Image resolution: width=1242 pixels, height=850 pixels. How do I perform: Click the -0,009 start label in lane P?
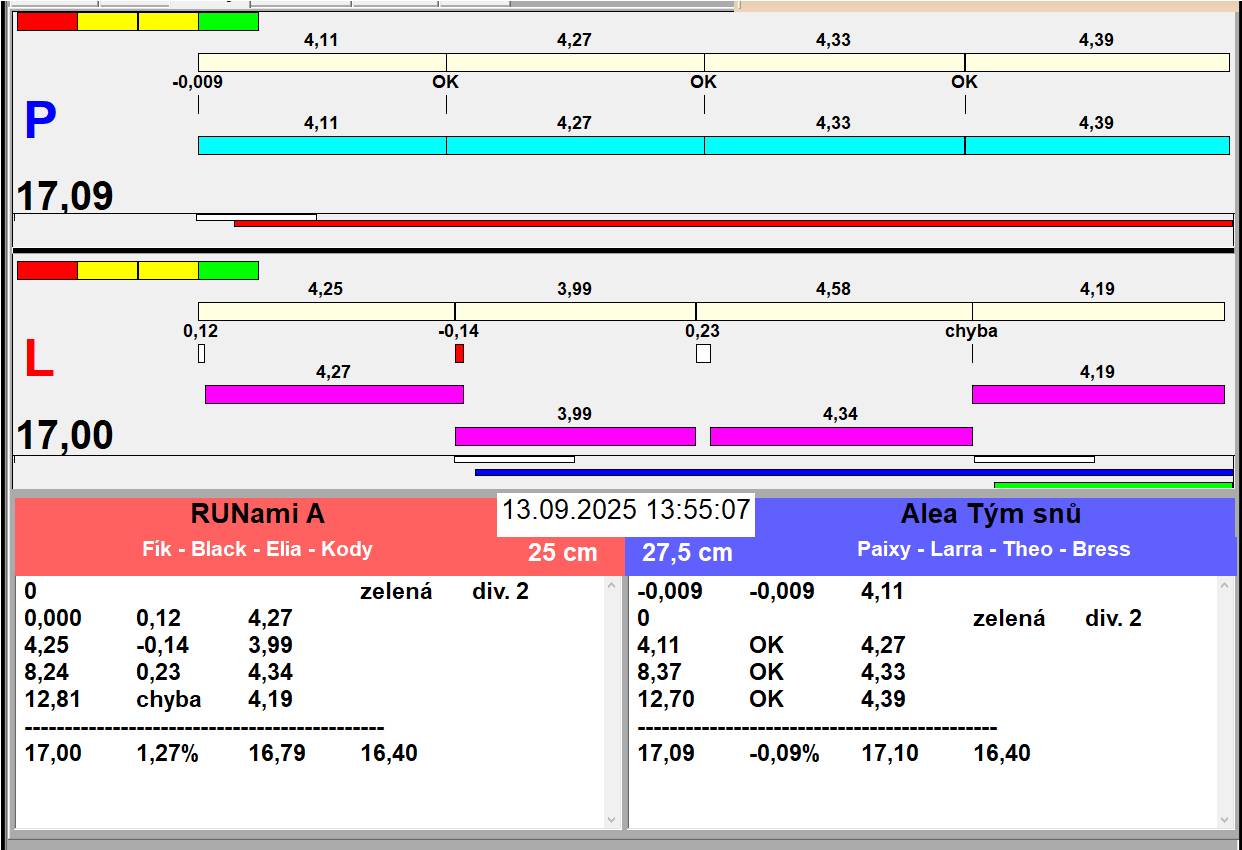(197, 82)
